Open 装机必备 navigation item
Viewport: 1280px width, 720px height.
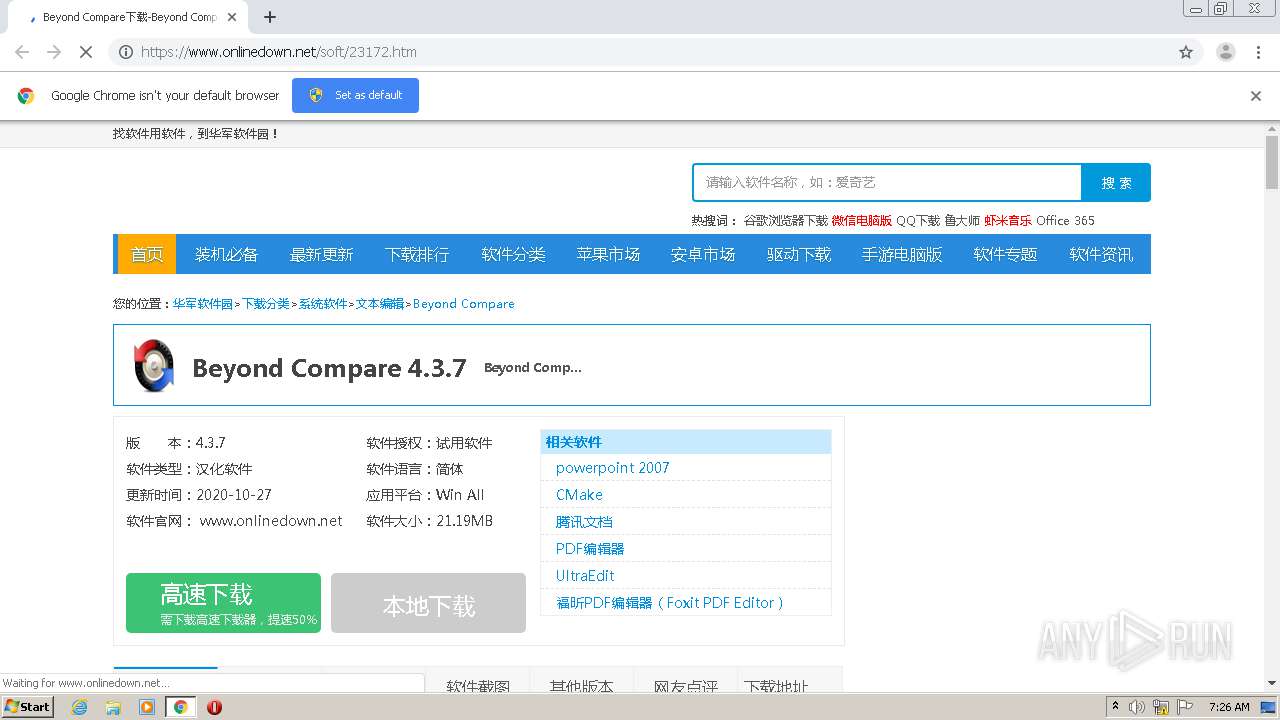(x=226, y=254)
